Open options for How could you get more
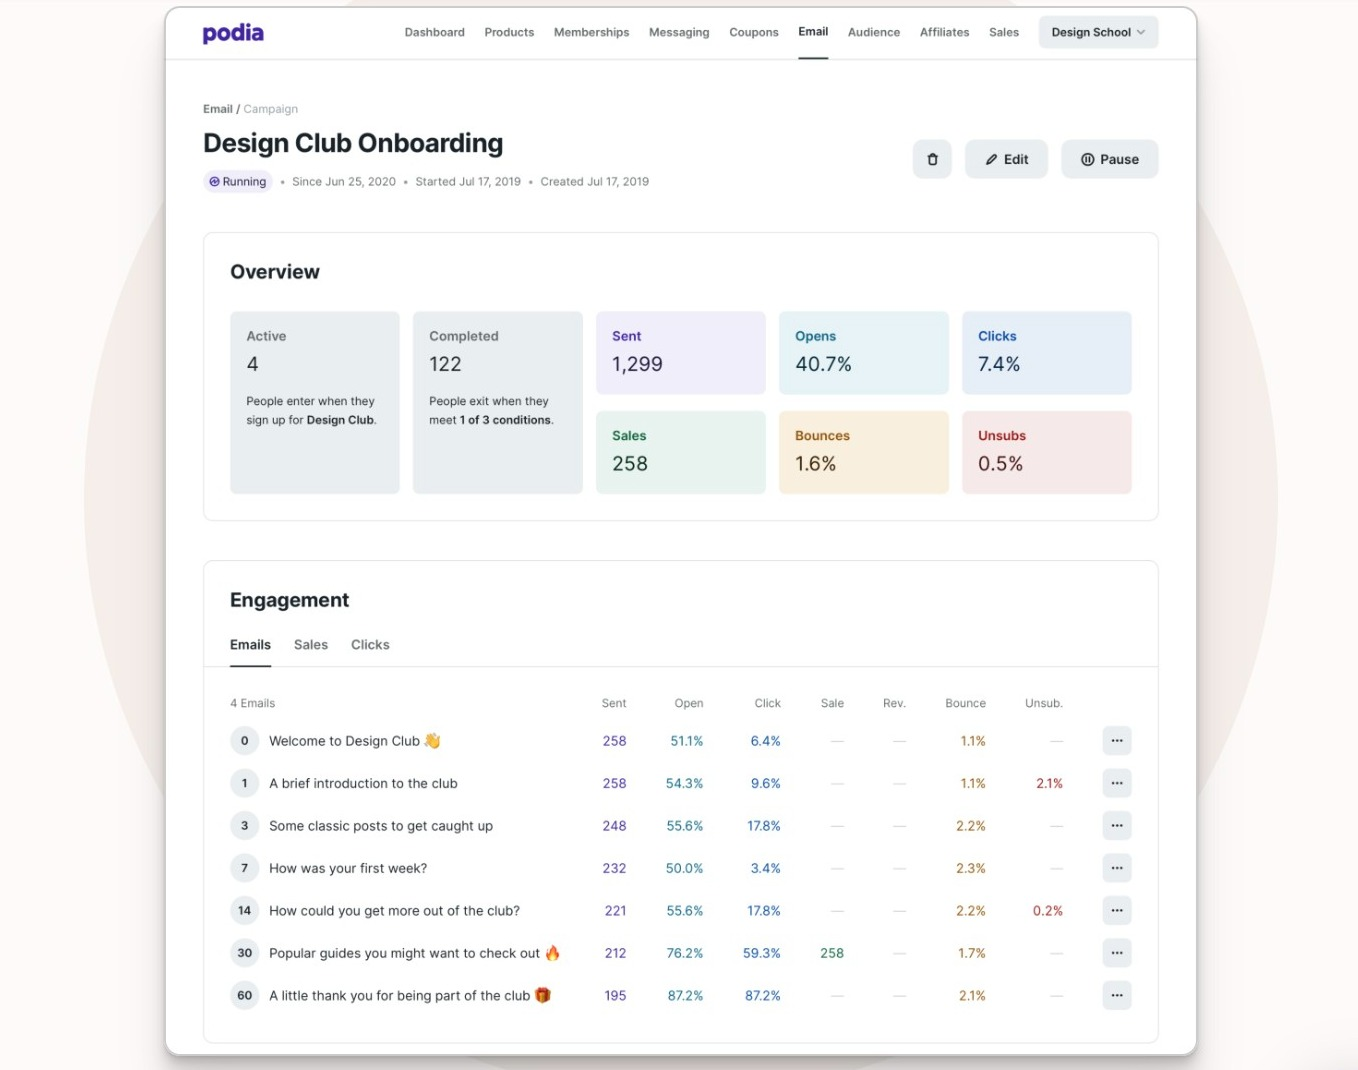The image size is (1358, 1070). coord(1117,911)
